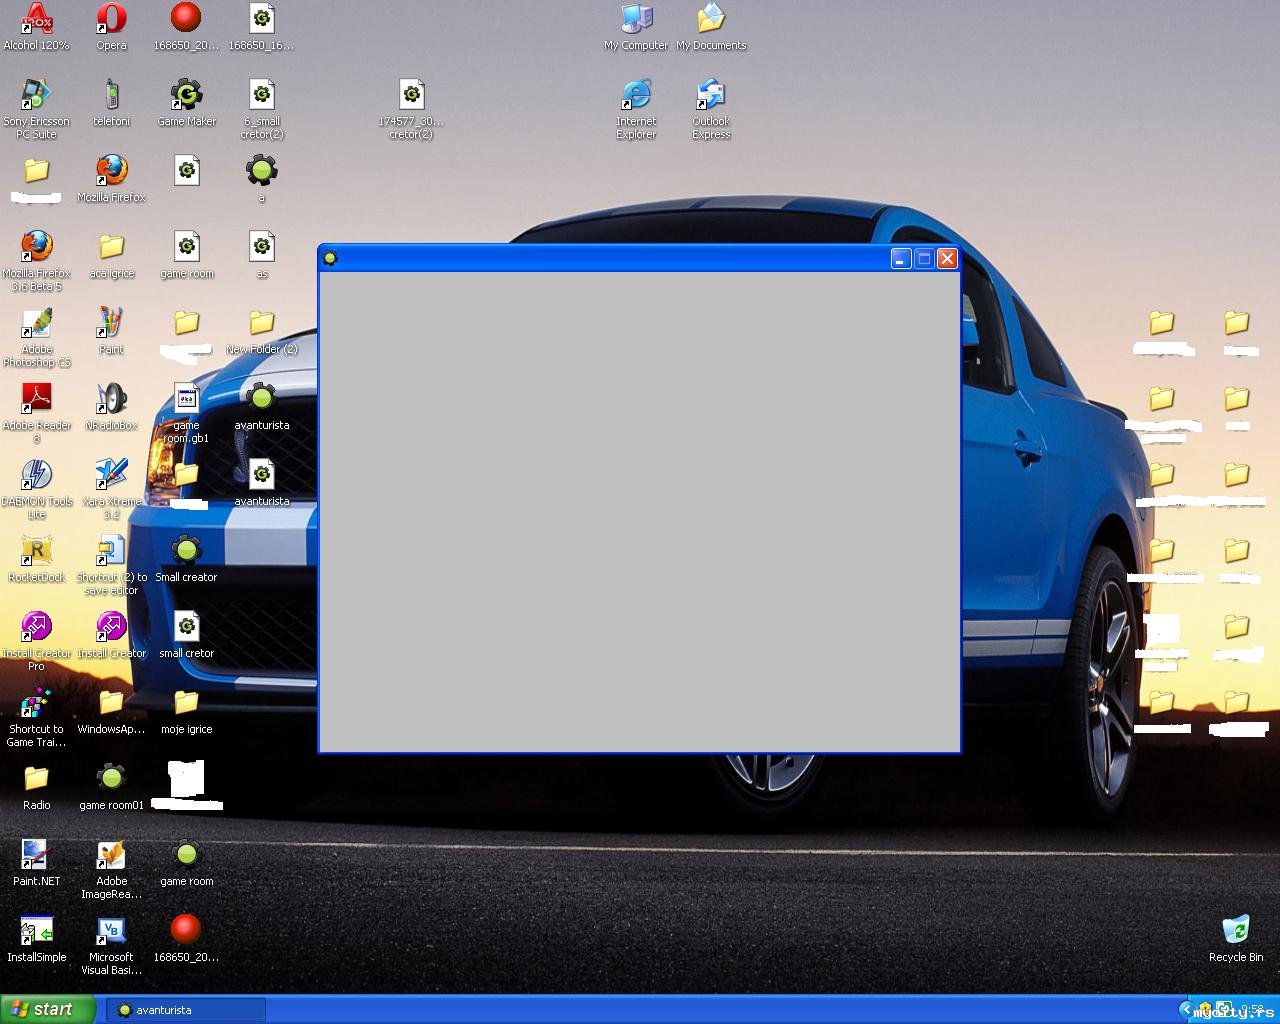
Task: Open the Alcohol 120% desktop icon
Action: pyautogui.click(x=37, y=20)
